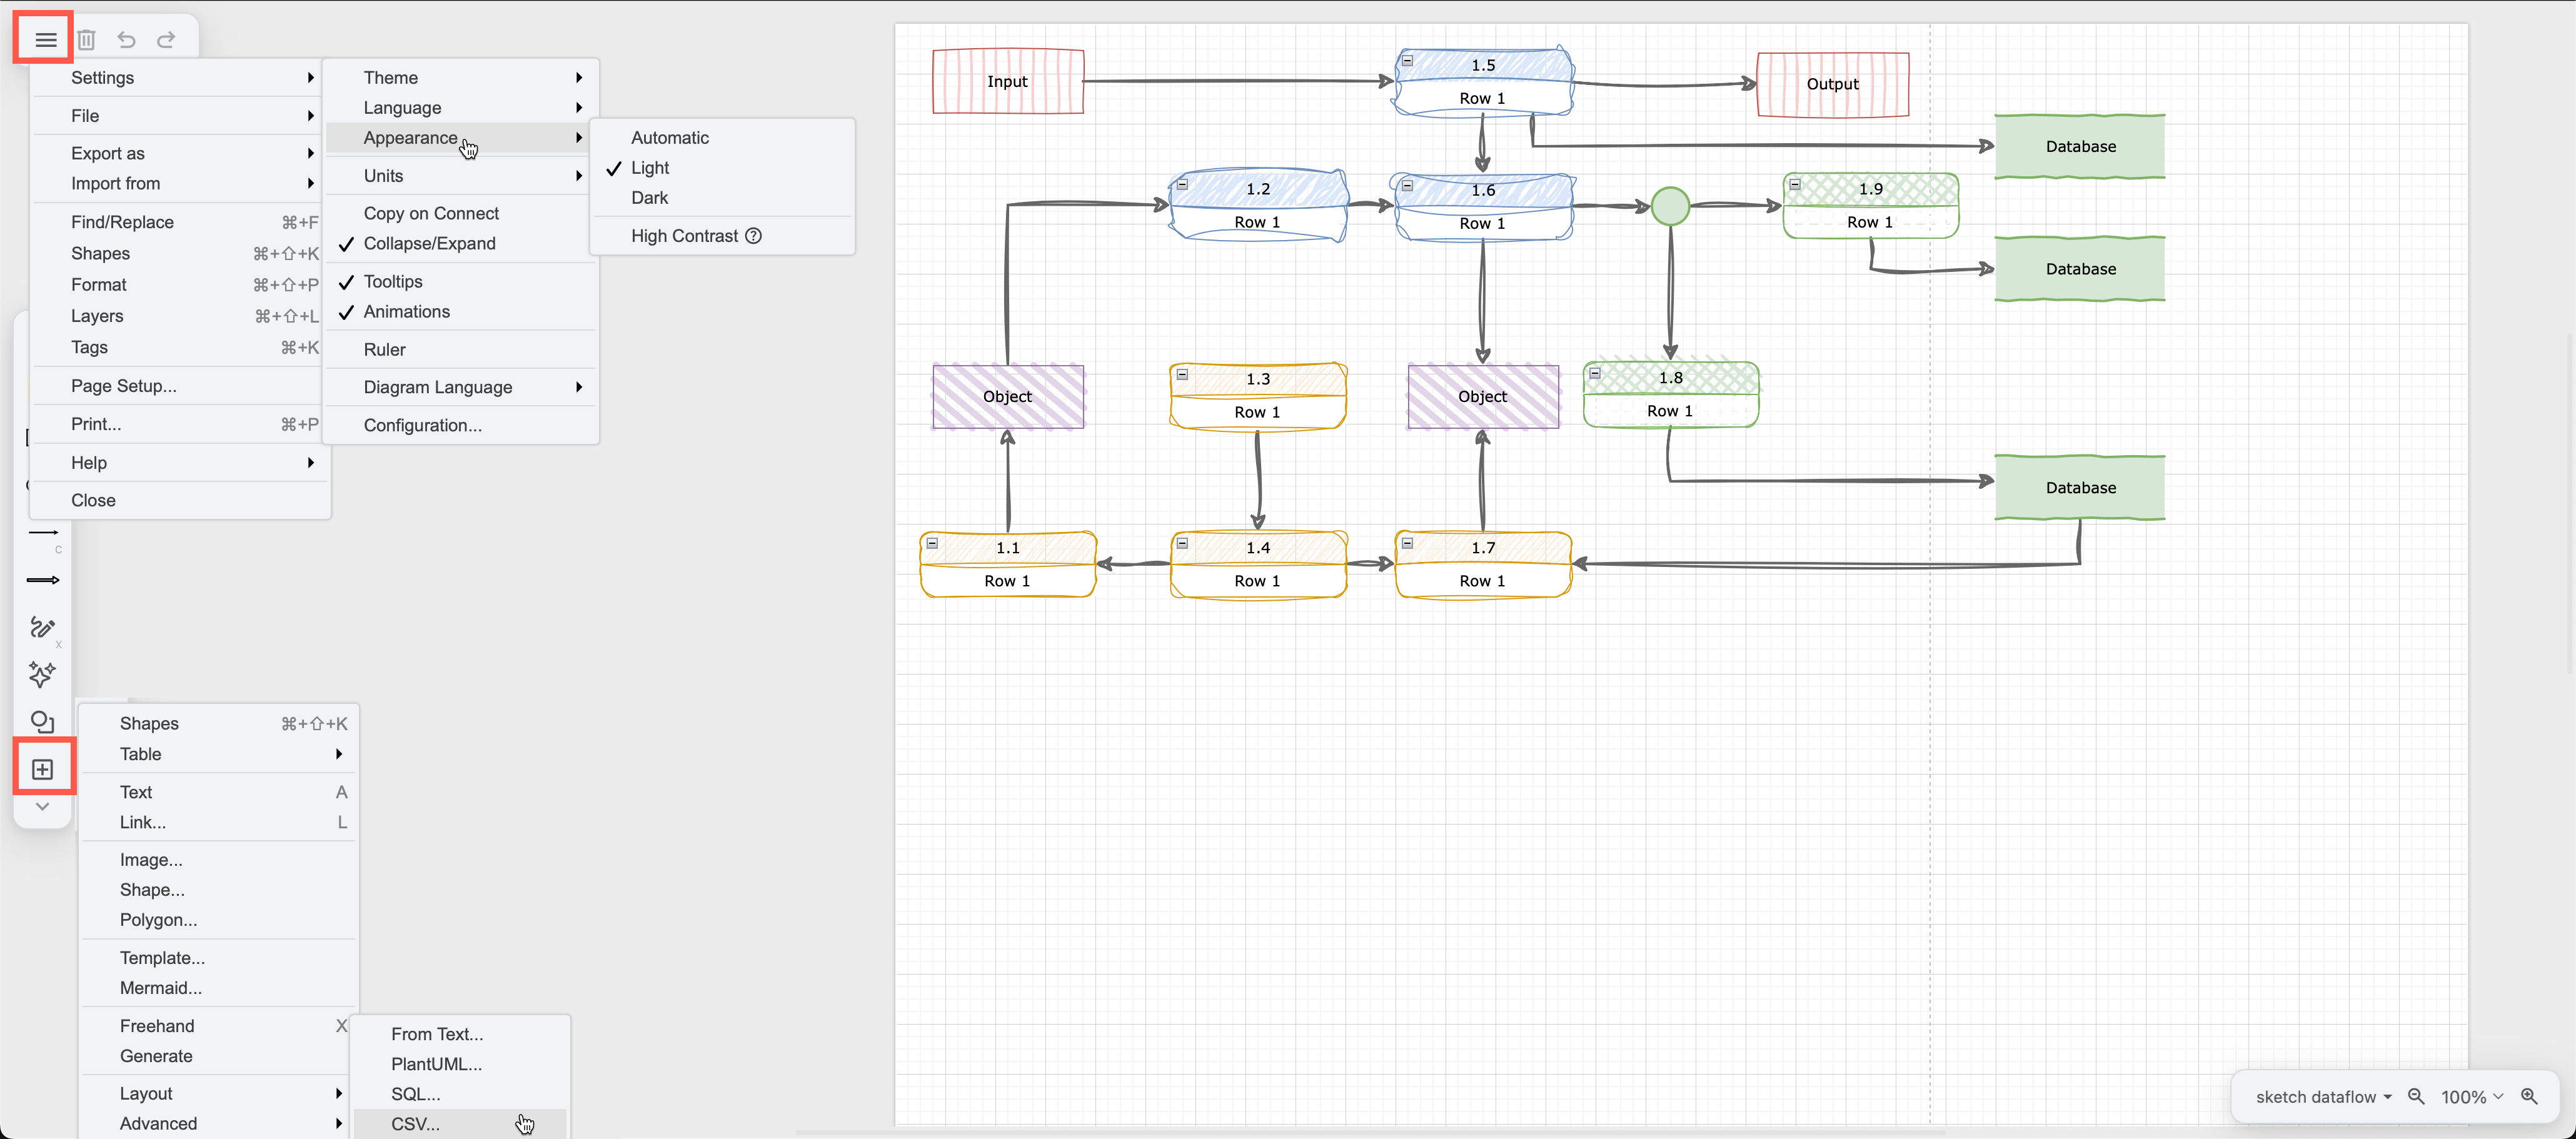The image size is (2576, 1139).
Task: Click the trash delete icon
Action: click(86, 39)
